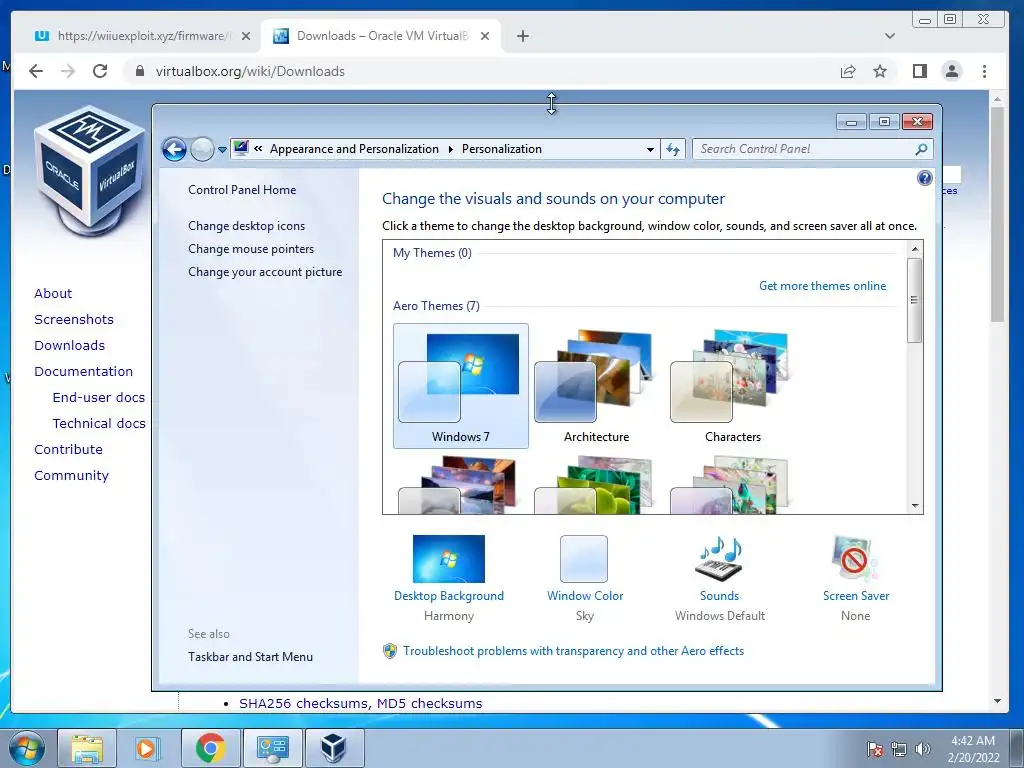
Task: Open Community link on VirtualBox page
Action: (x=71, y=475)
